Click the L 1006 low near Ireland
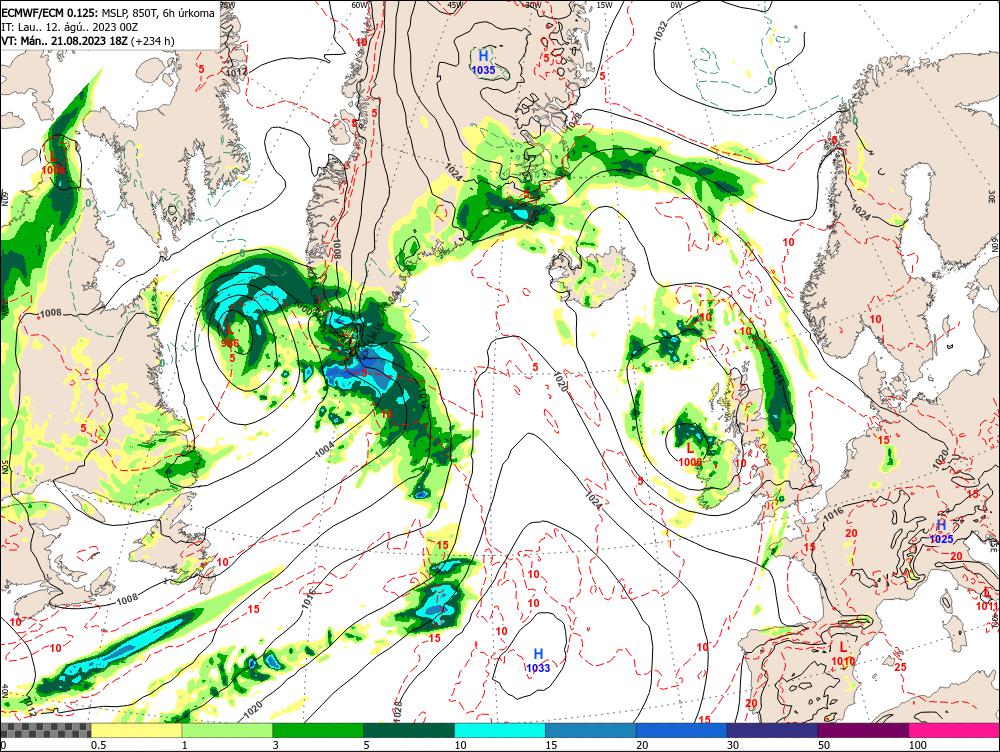Image resolution: width=1000 pixels, height=752 pixels. point(690,455)
